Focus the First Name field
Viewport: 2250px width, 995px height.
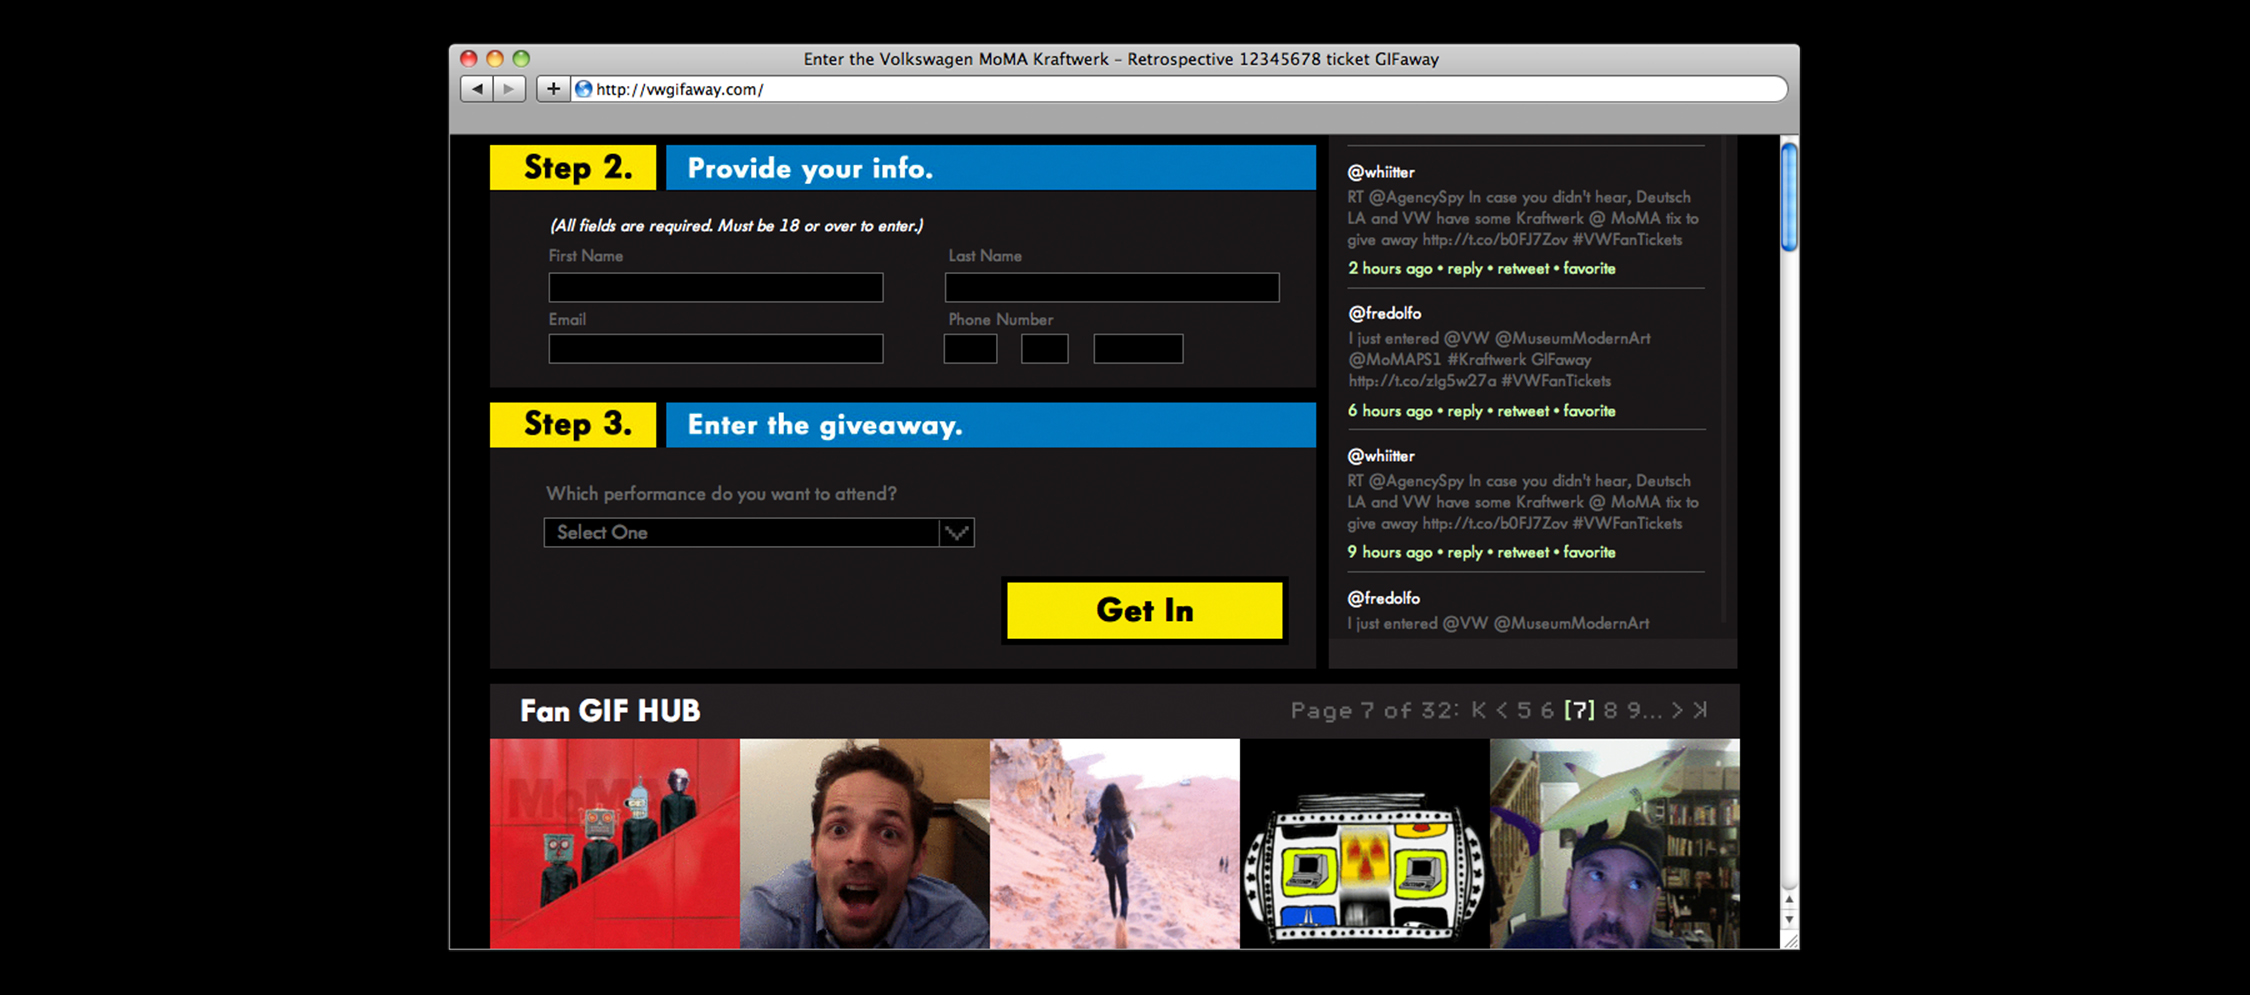pos(716,287)
